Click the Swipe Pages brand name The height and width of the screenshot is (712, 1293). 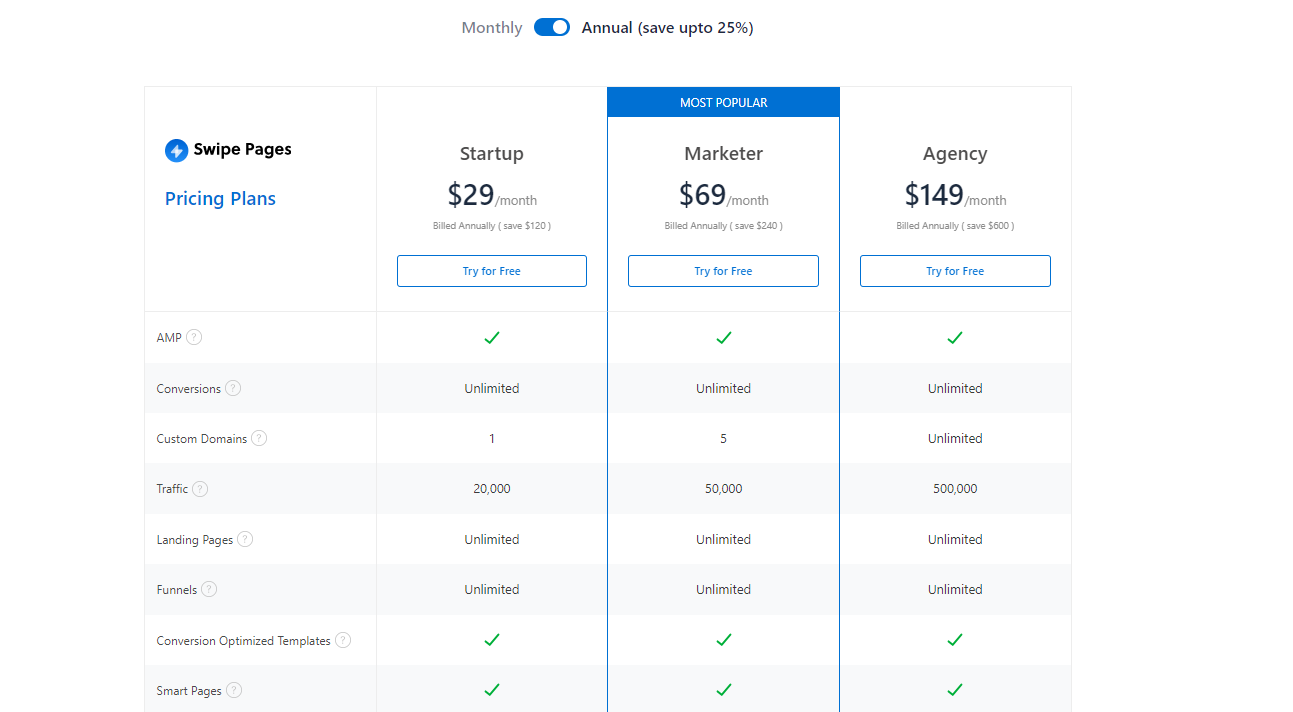pyautogui.click(x=243, y=150)
